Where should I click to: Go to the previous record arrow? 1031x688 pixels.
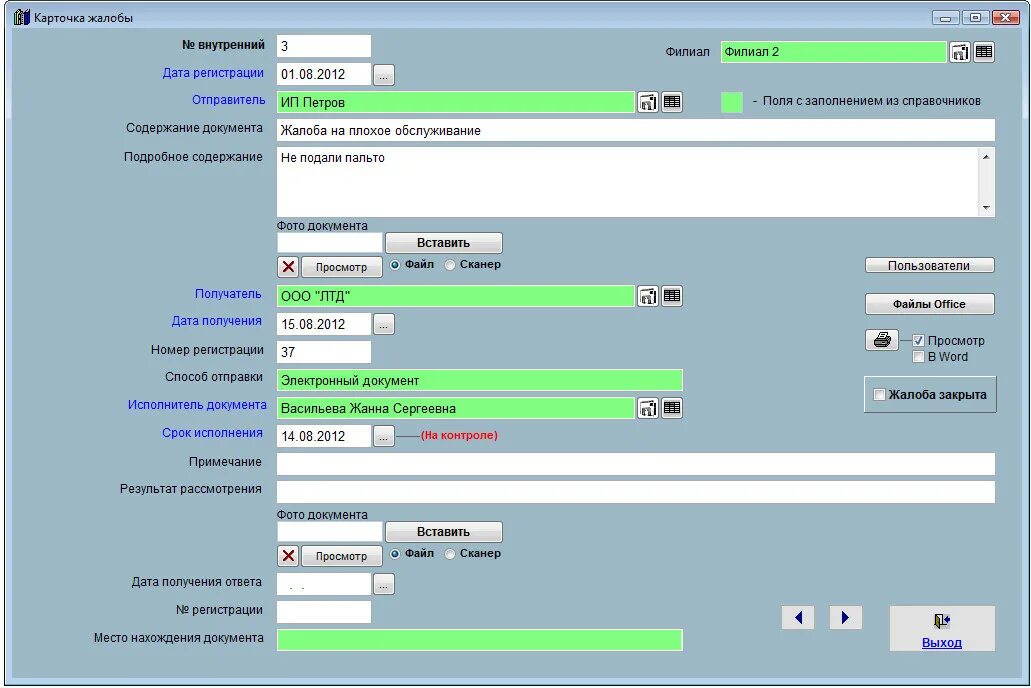798,618
